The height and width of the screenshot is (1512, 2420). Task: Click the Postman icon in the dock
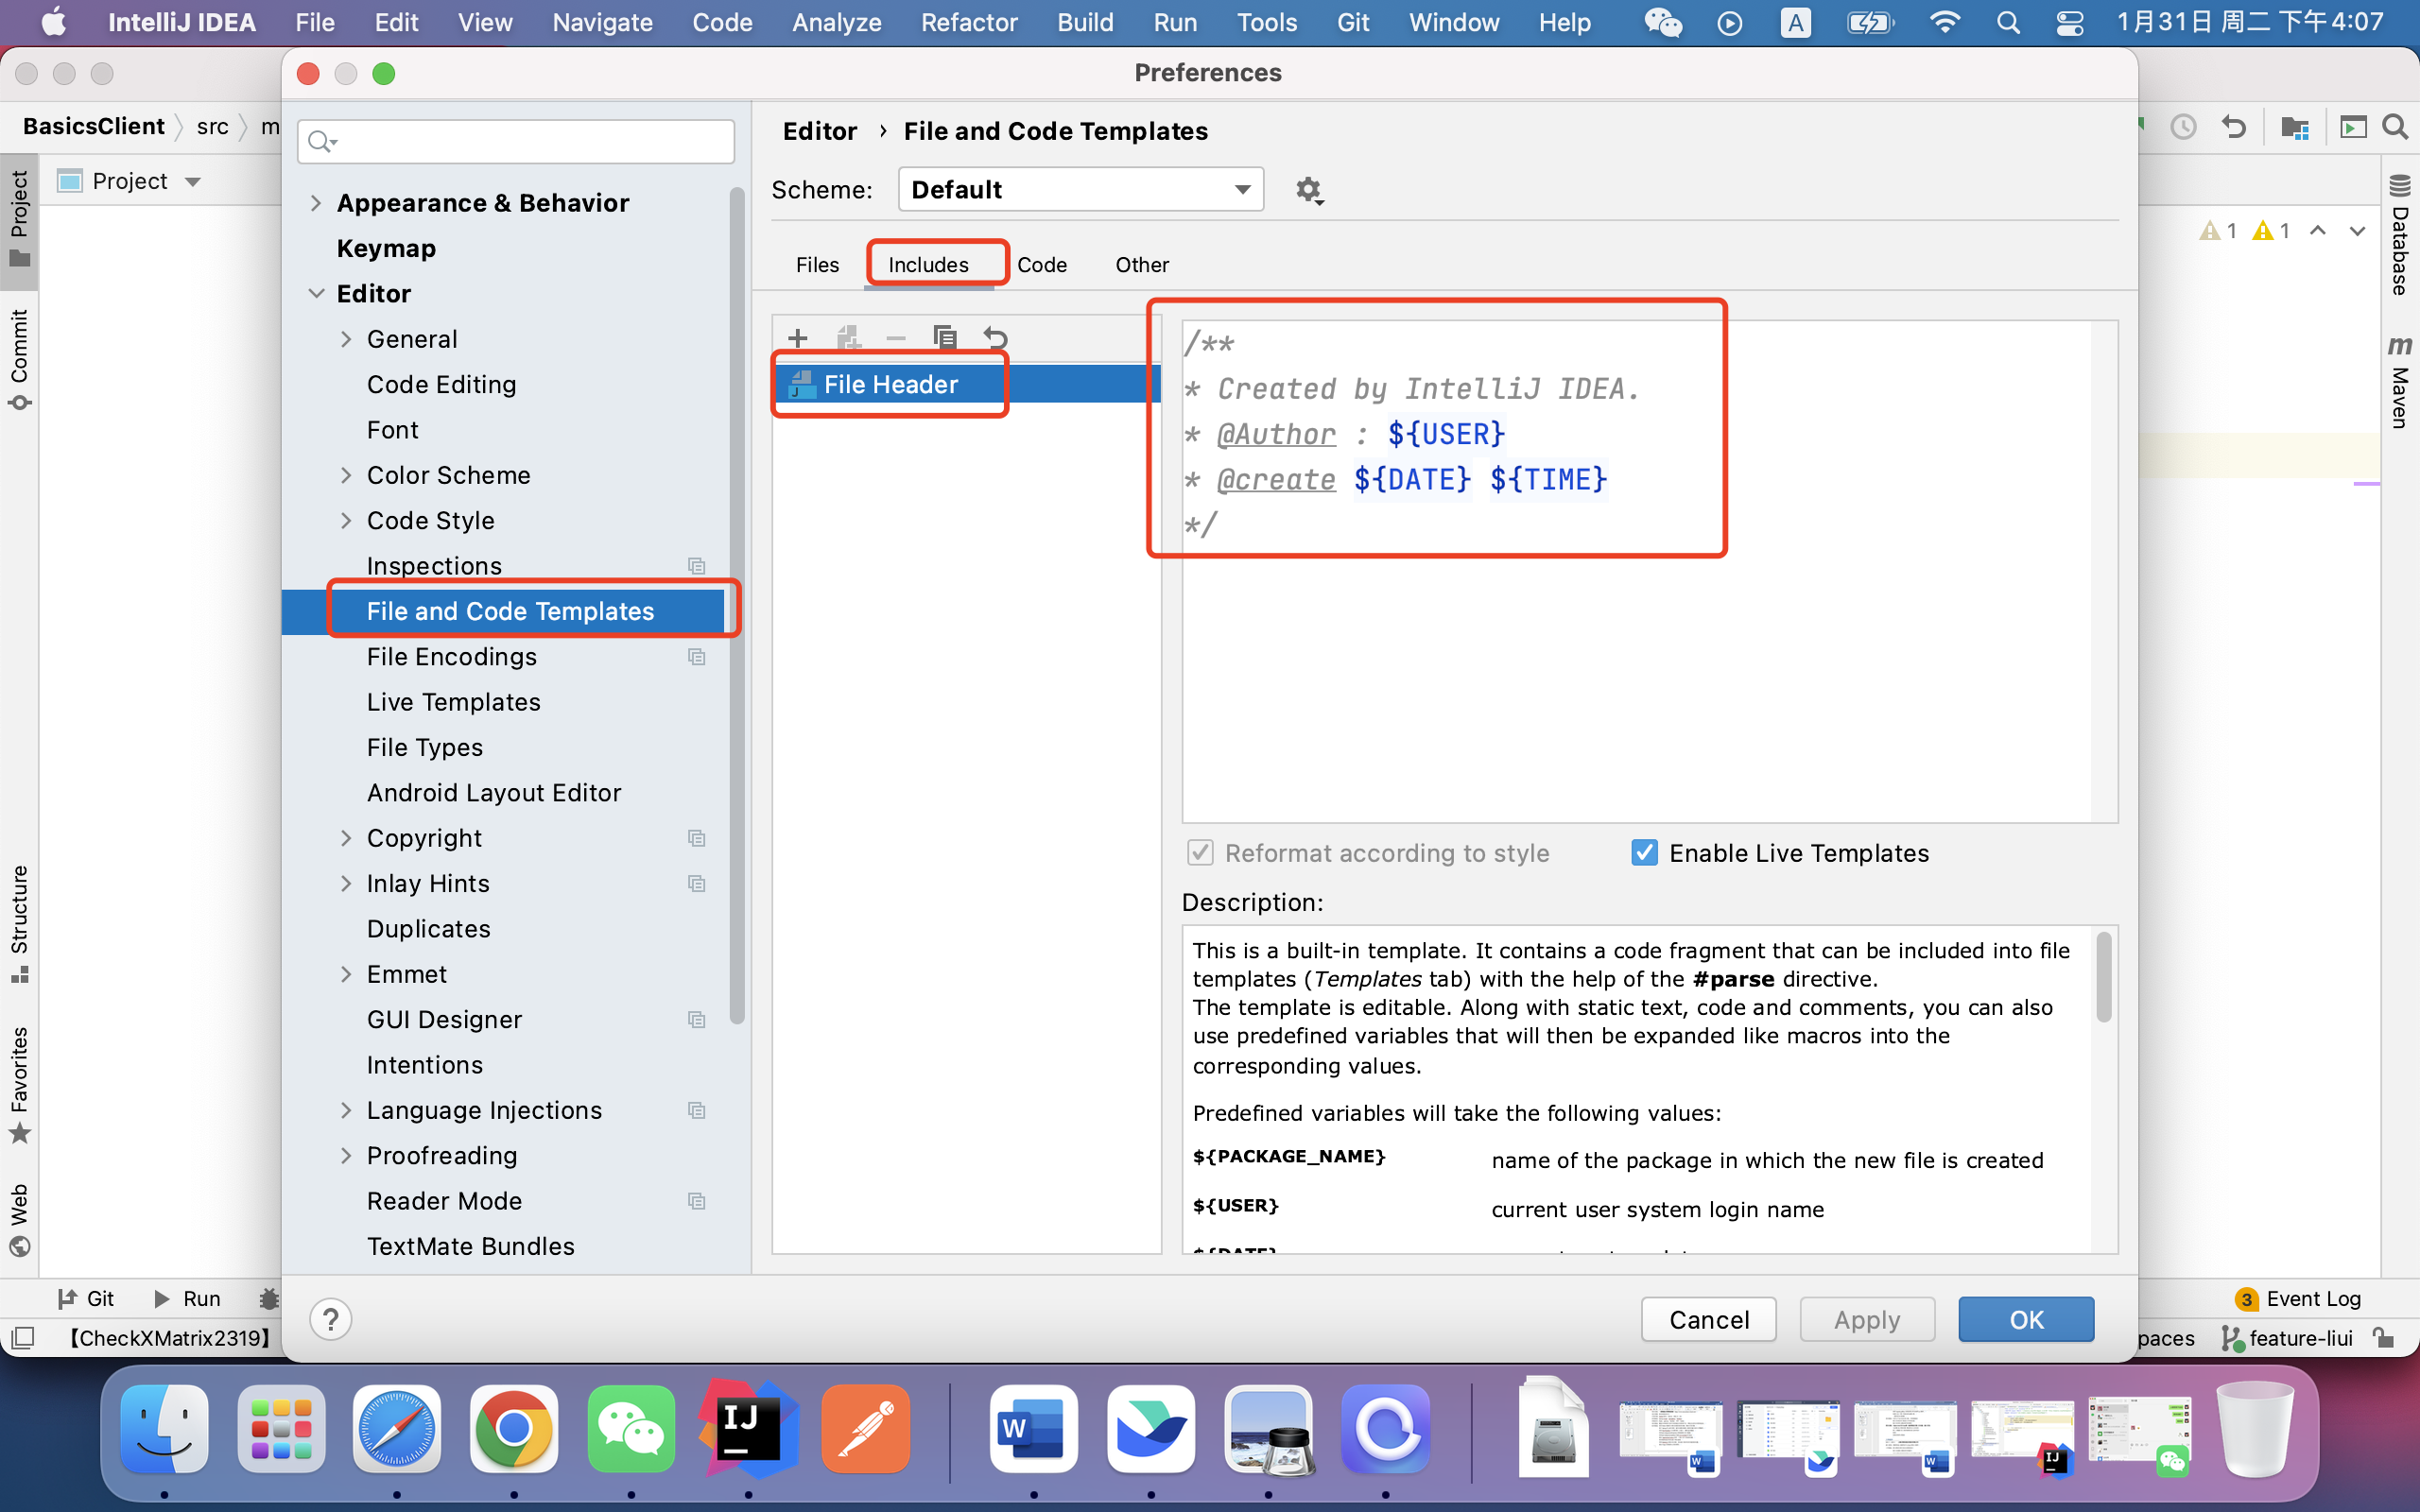pyautogui.click(x=865, y=1430)
